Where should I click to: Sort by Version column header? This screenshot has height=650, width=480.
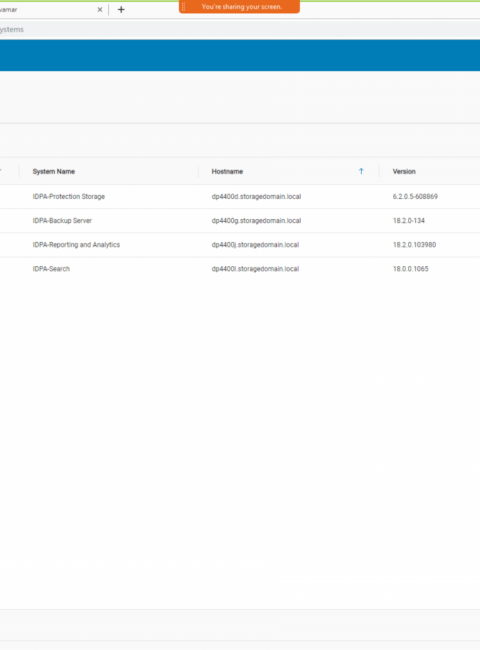[404, 171]
